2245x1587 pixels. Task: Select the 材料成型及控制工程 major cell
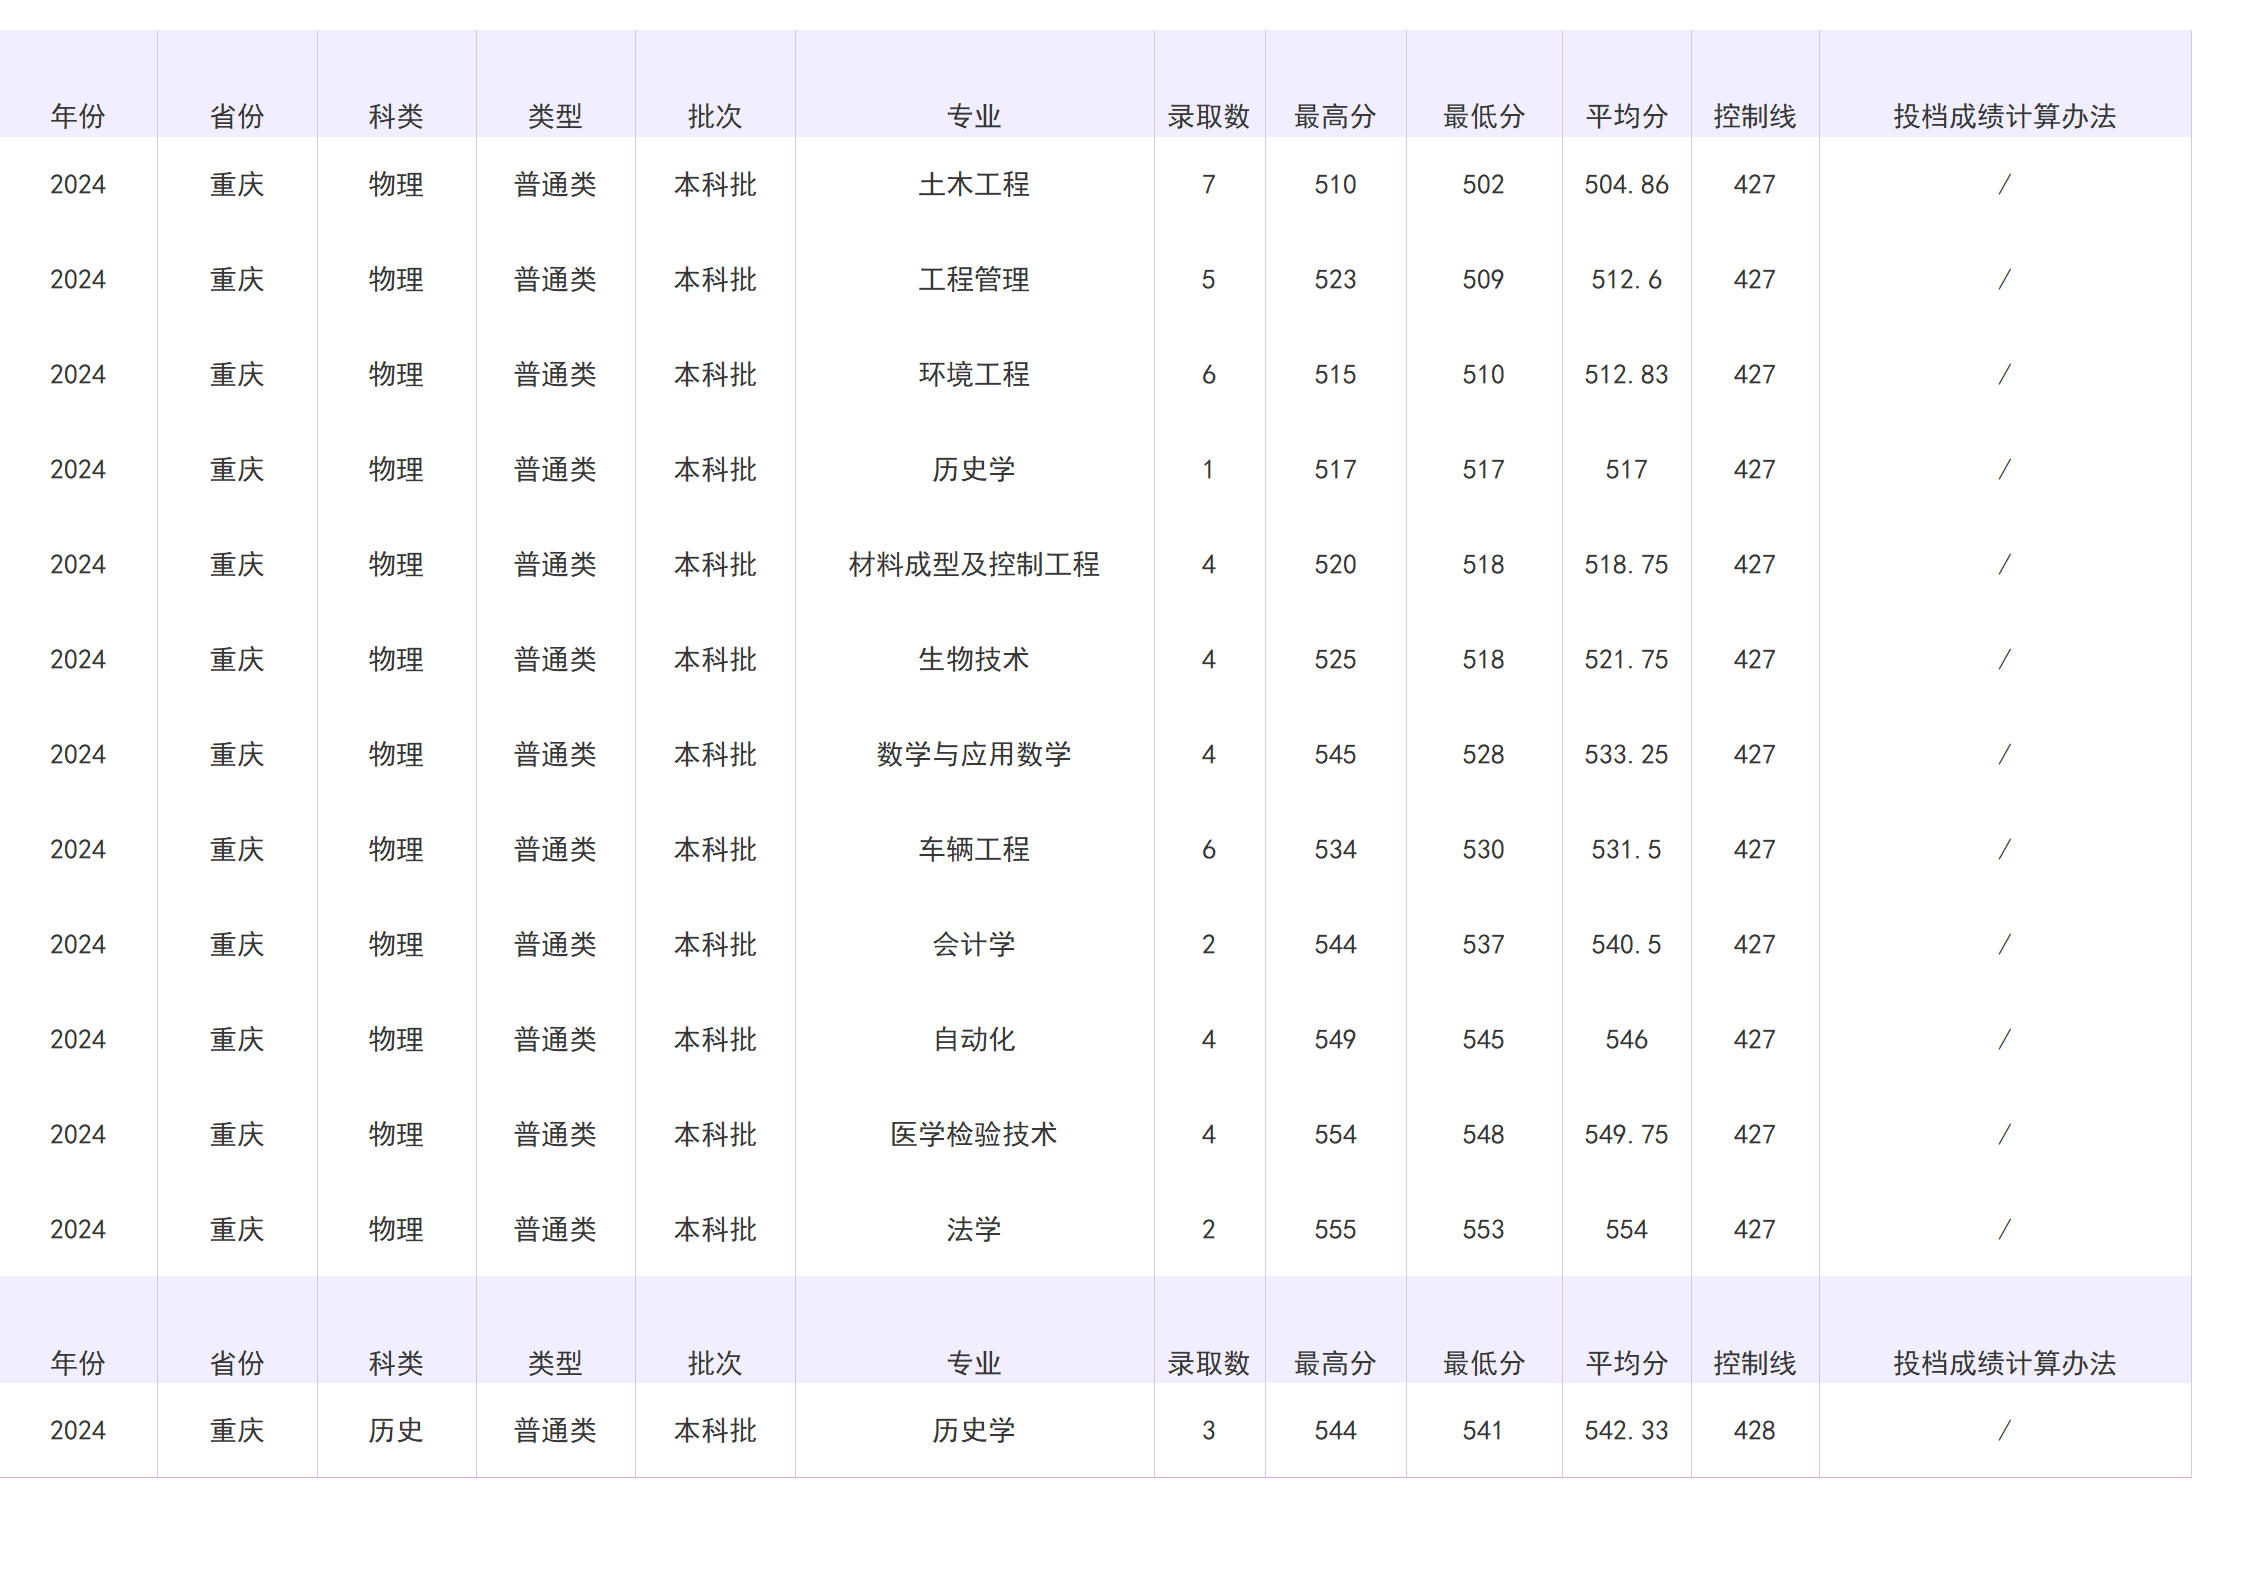click(973, 563)
